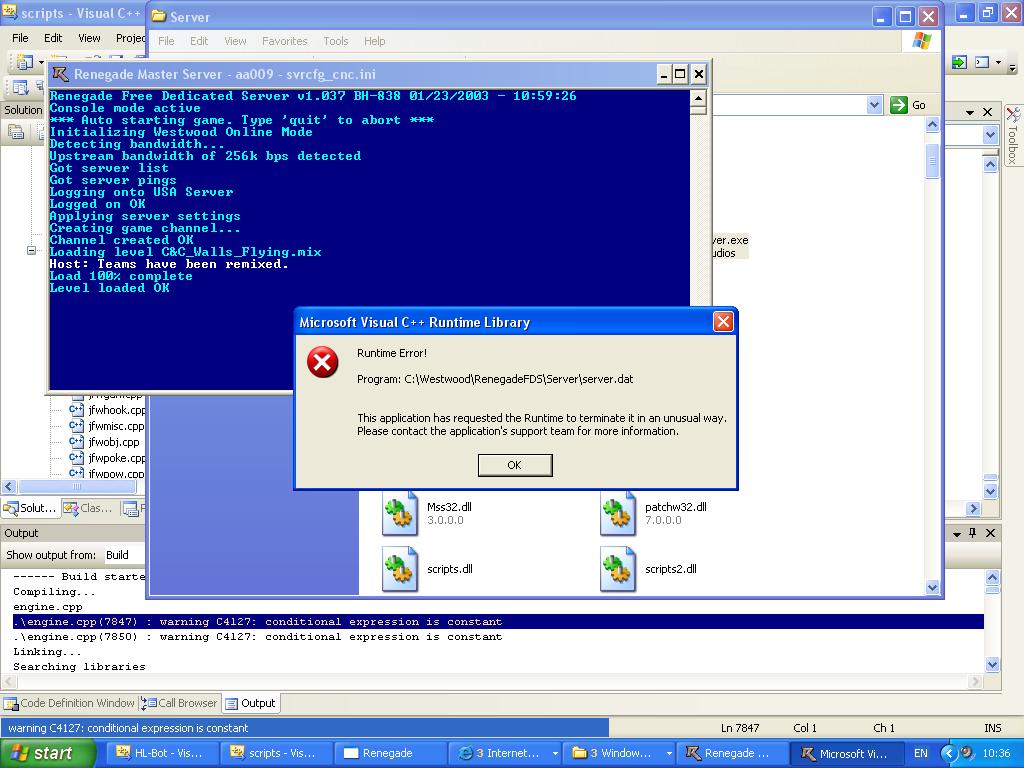This screenshot has height=768, width=1024.
Task: Open jfwobj.cpp in the solution tree
Action: pos(113,442)
